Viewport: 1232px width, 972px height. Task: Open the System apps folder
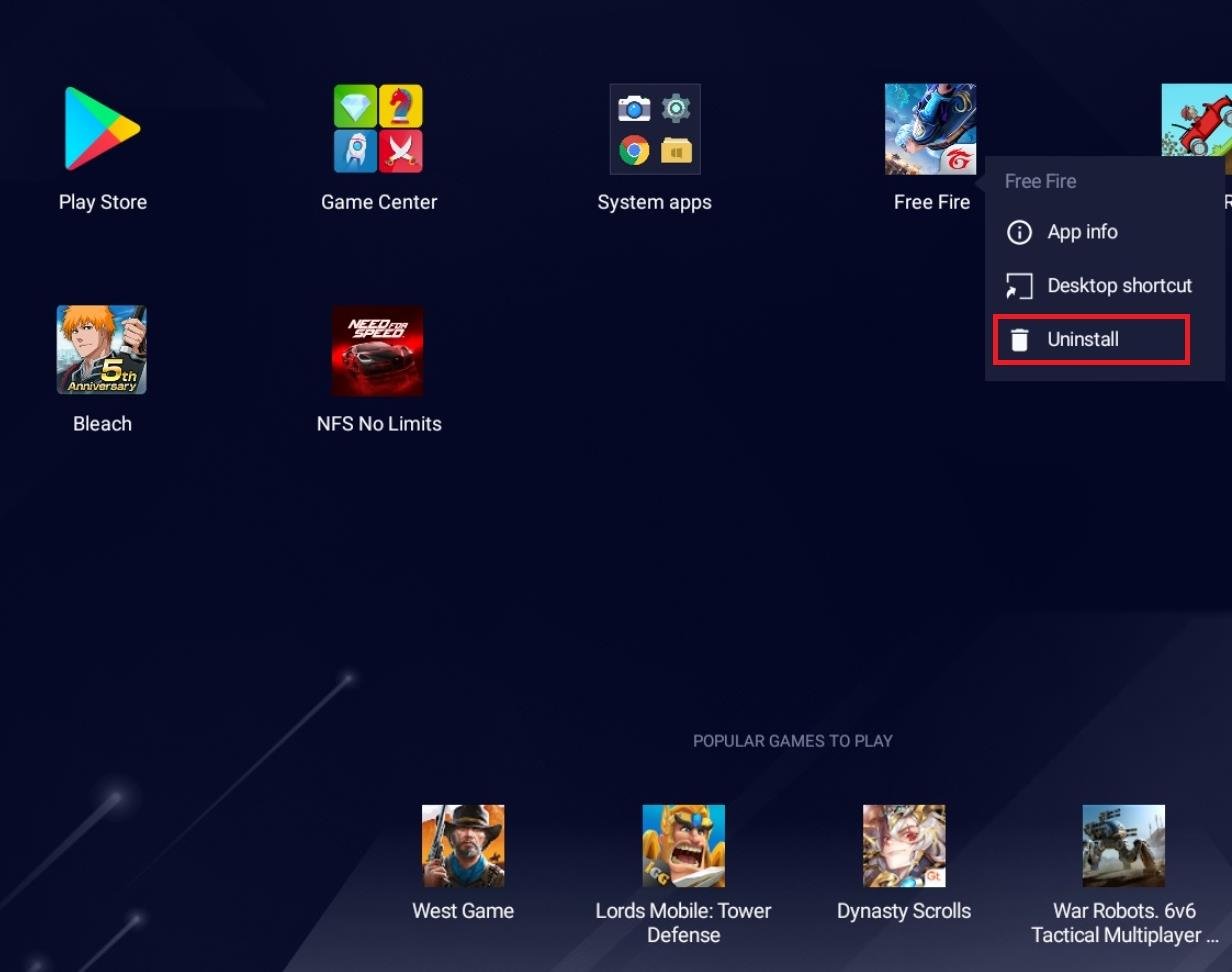(654, 127)
